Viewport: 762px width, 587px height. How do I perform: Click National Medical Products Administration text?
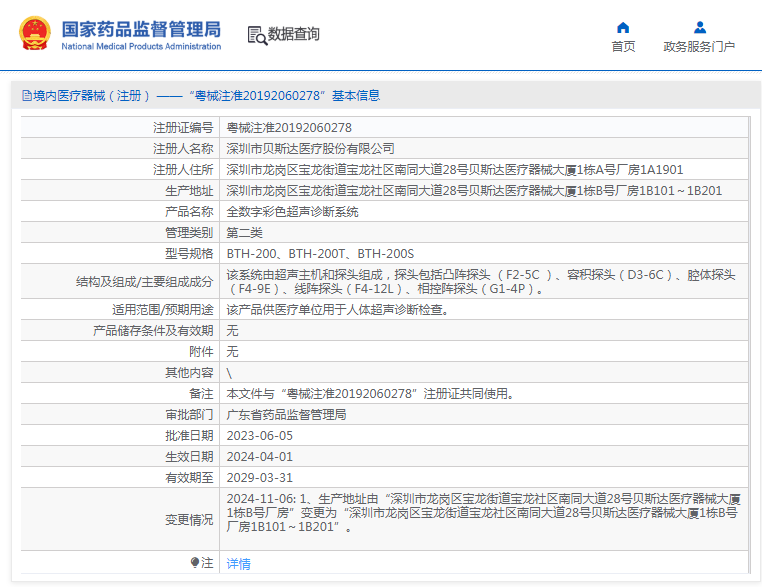(x=141, y=47)
